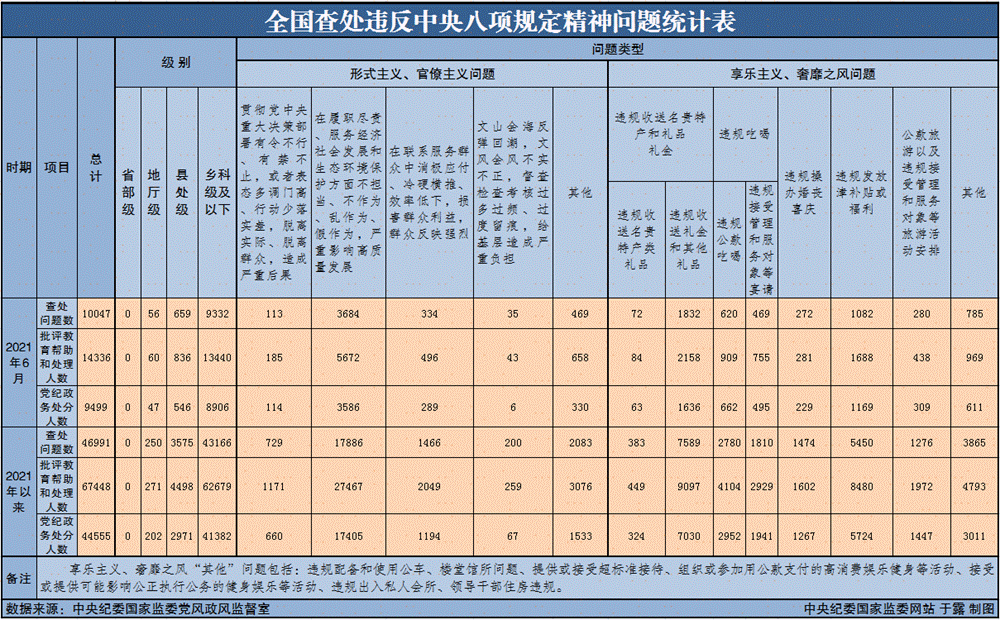1000x620 pixels.
Task: Select the 省部级 column header
Action: tap(128, 193)
